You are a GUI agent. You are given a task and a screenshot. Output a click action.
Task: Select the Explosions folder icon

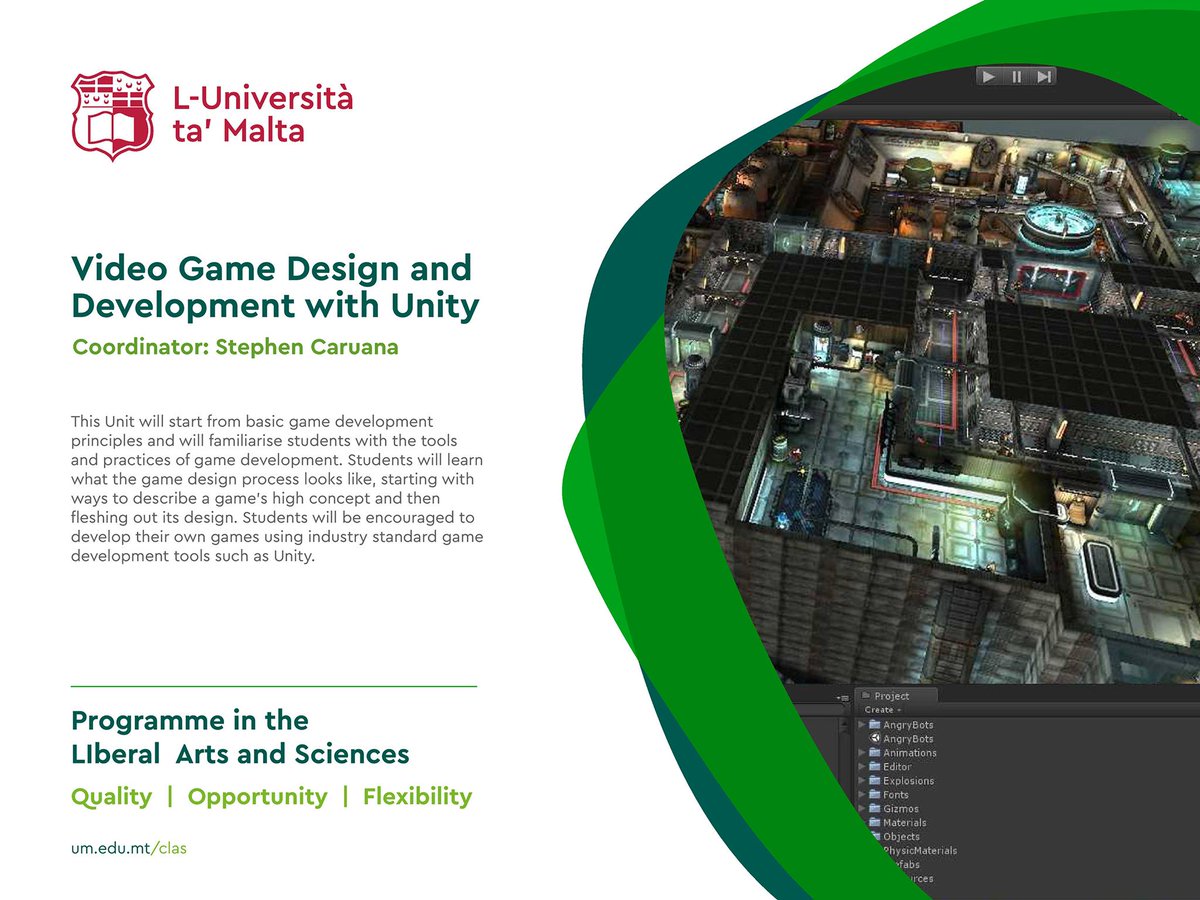click(875, 781)
